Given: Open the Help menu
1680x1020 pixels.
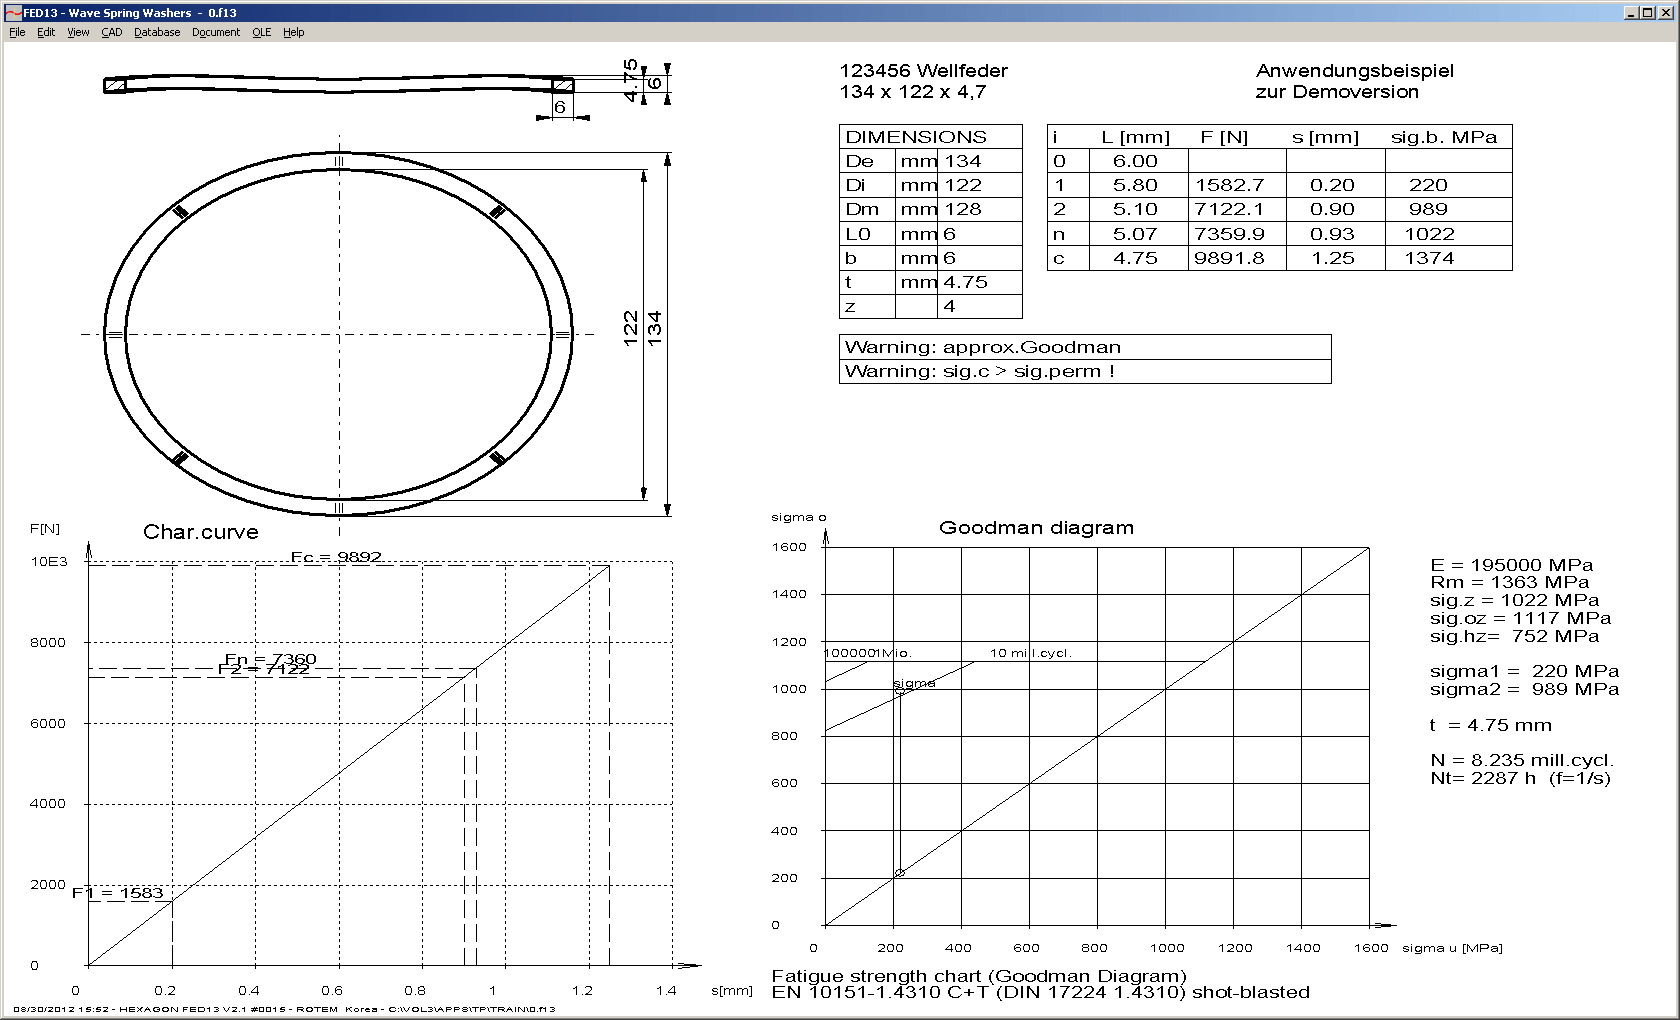Looking at the screenshot, I should tap(293, 32).
